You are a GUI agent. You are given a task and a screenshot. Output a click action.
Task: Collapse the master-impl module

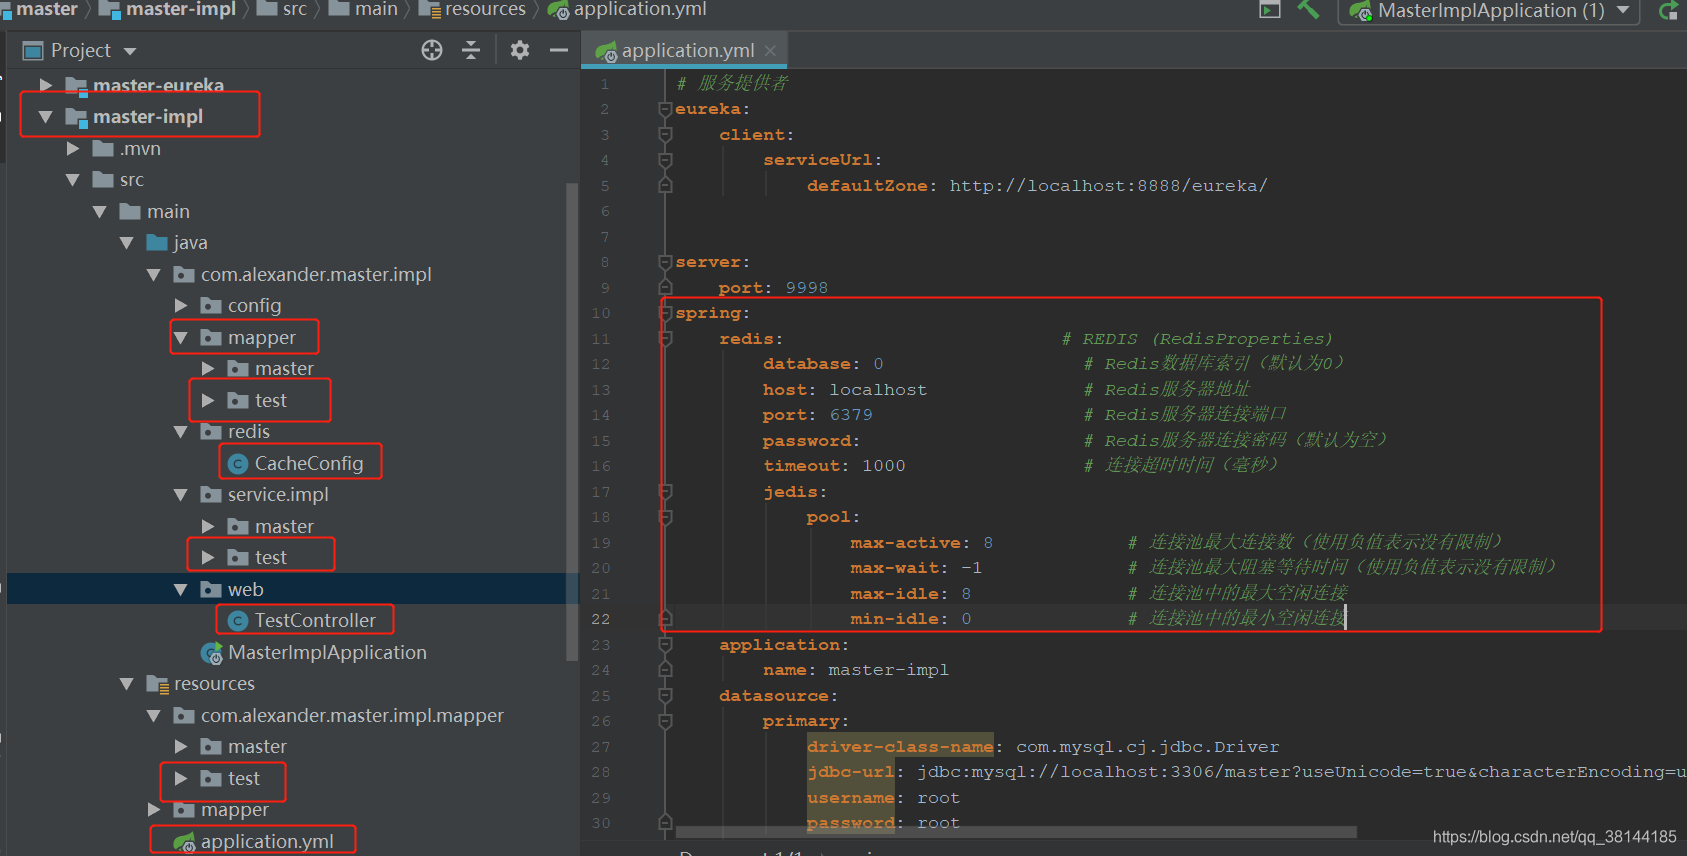pos(46,117)
